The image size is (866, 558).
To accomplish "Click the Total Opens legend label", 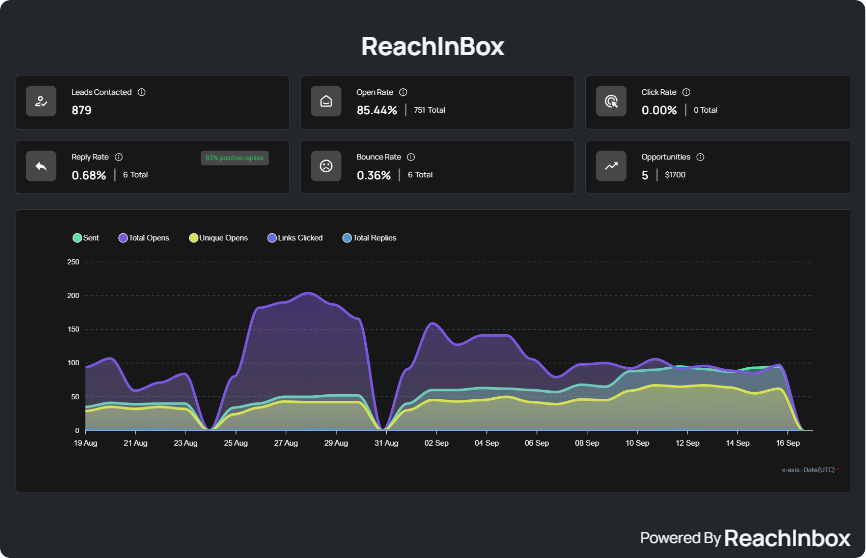I will pos(149,238).
